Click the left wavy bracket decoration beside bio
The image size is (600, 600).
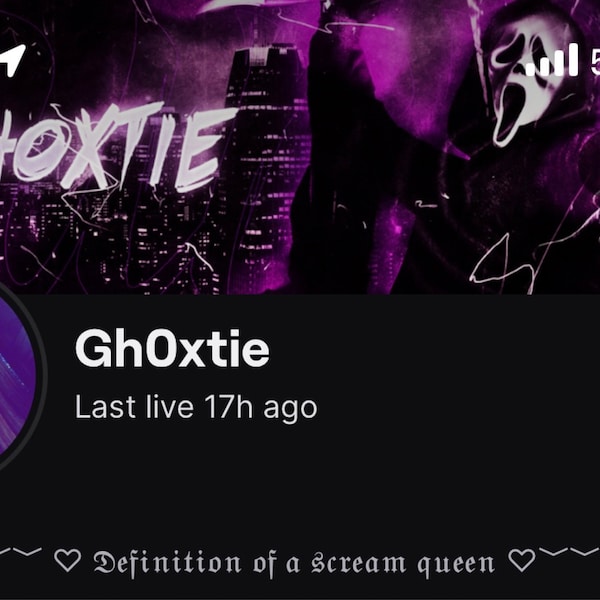point(20,552)
